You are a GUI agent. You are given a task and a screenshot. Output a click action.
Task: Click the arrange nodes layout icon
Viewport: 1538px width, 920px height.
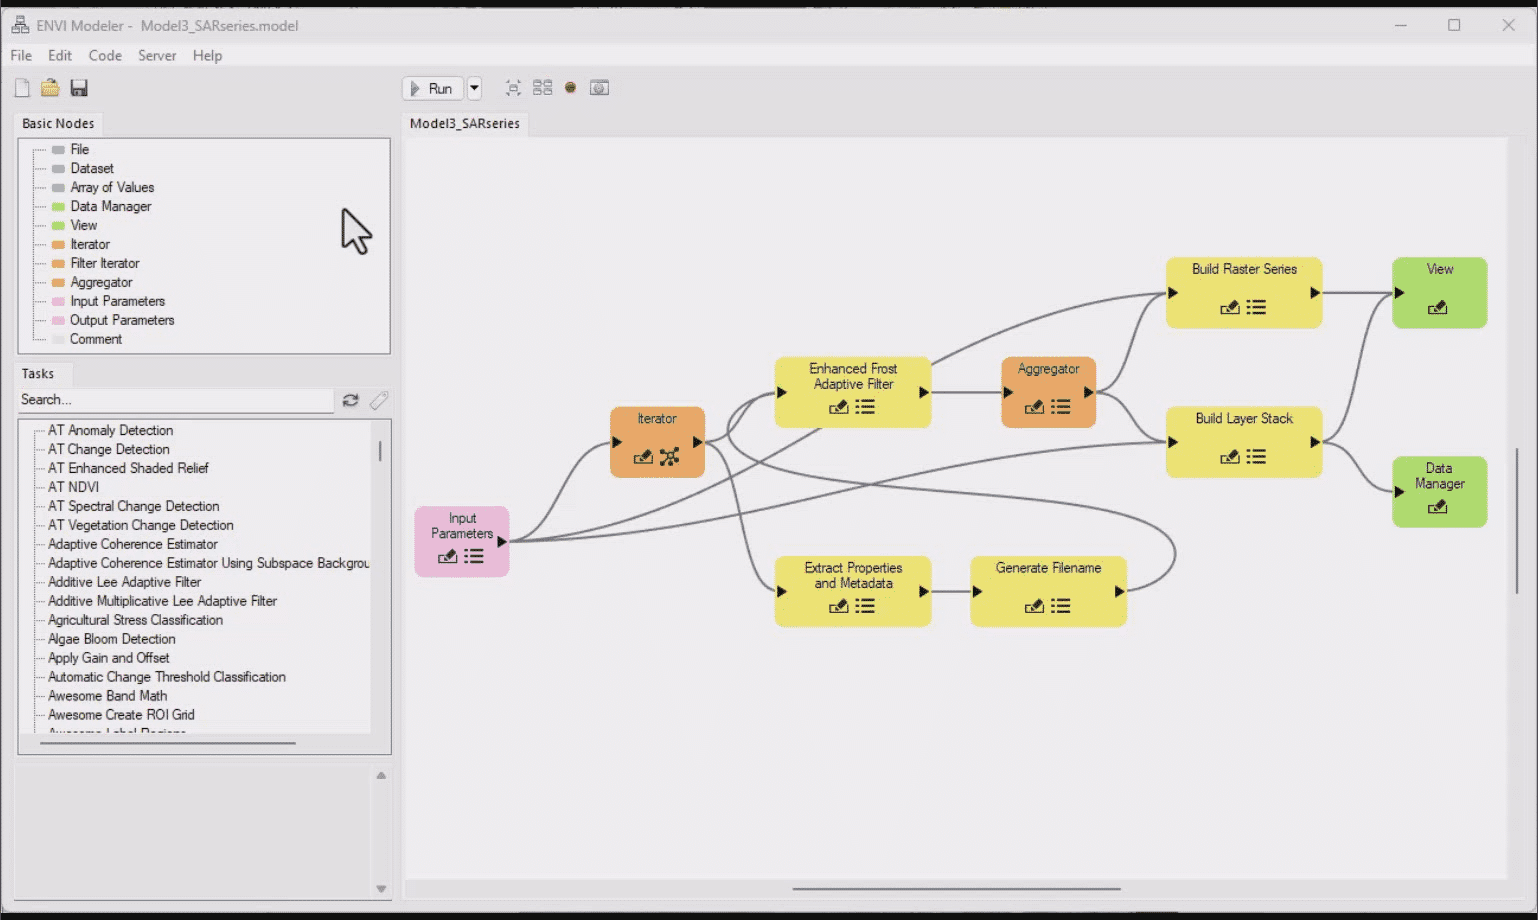coord(542,88)
